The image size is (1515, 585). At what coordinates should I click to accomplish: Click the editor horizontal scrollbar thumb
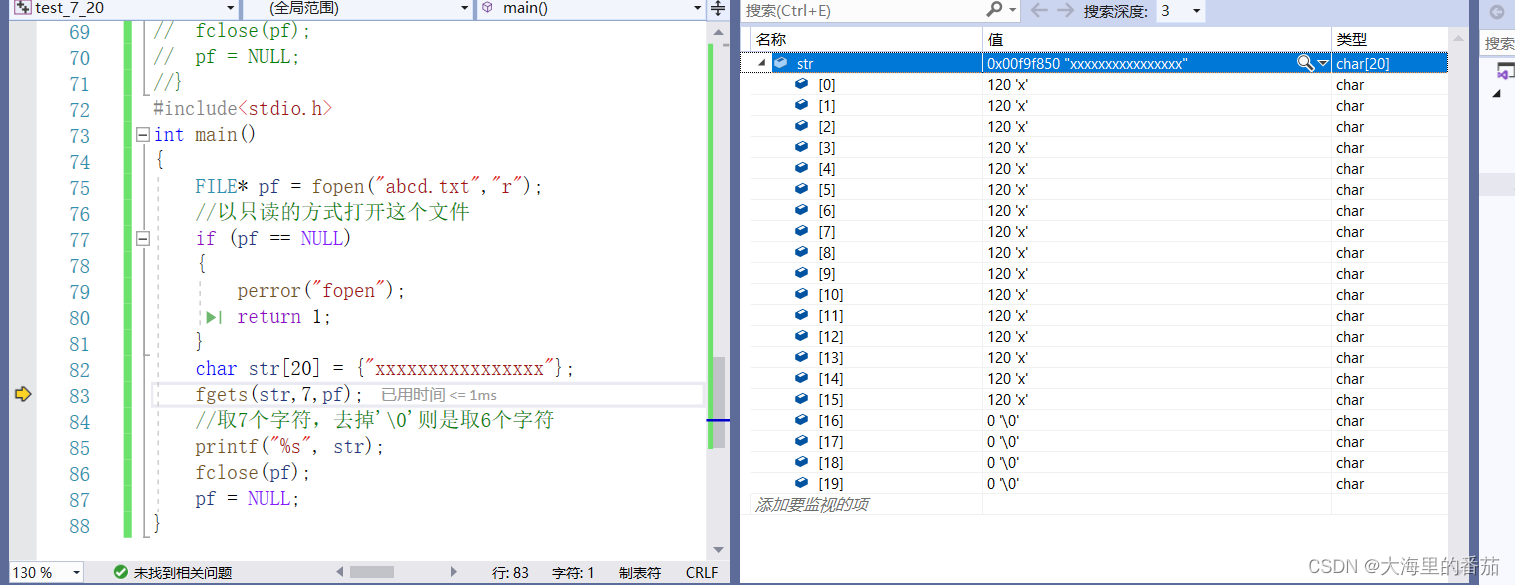pyautogui.click(x=372, y=572)
